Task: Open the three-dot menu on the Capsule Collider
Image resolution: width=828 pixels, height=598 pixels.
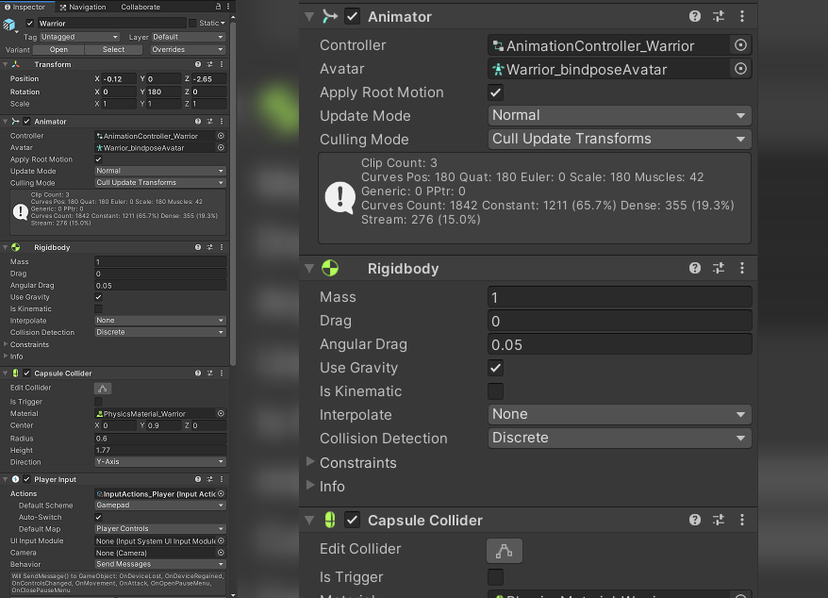Action: click(742, 520)
